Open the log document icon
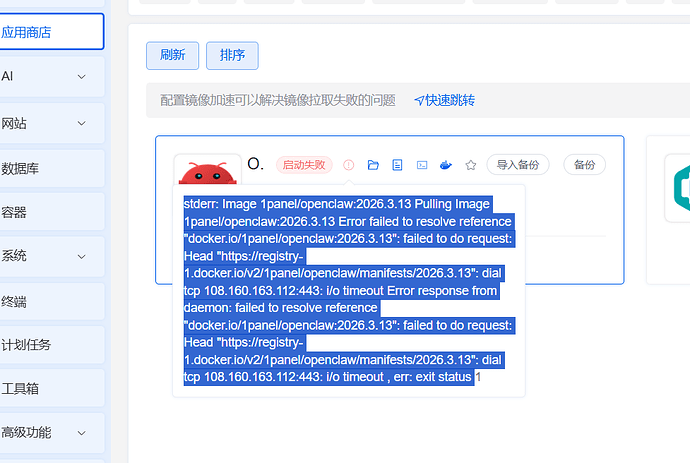690x463 pixels. click(397, 165)
